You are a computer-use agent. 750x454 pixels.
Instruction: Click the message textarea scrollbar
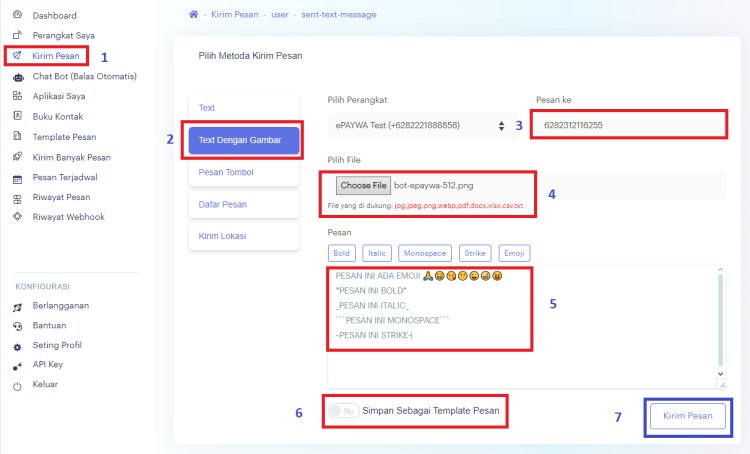[x=720, y=320]
